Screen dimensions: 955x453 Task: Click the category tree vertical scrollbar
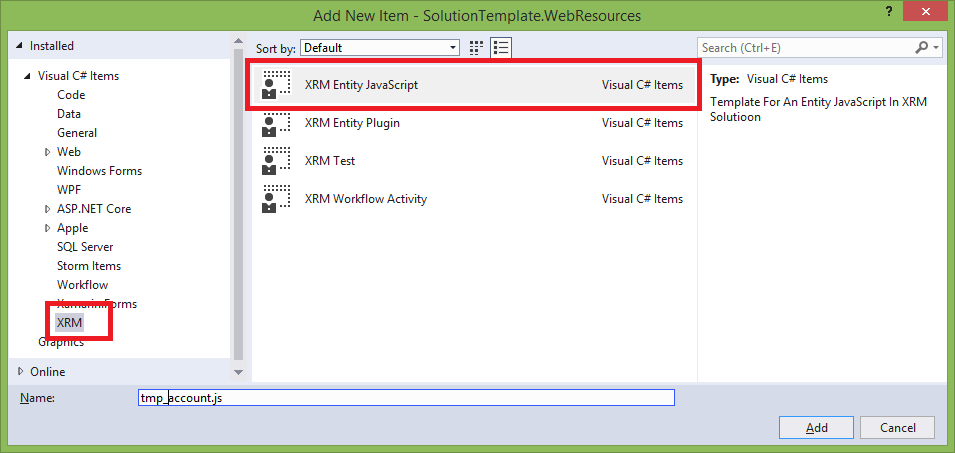pos(238,200)
